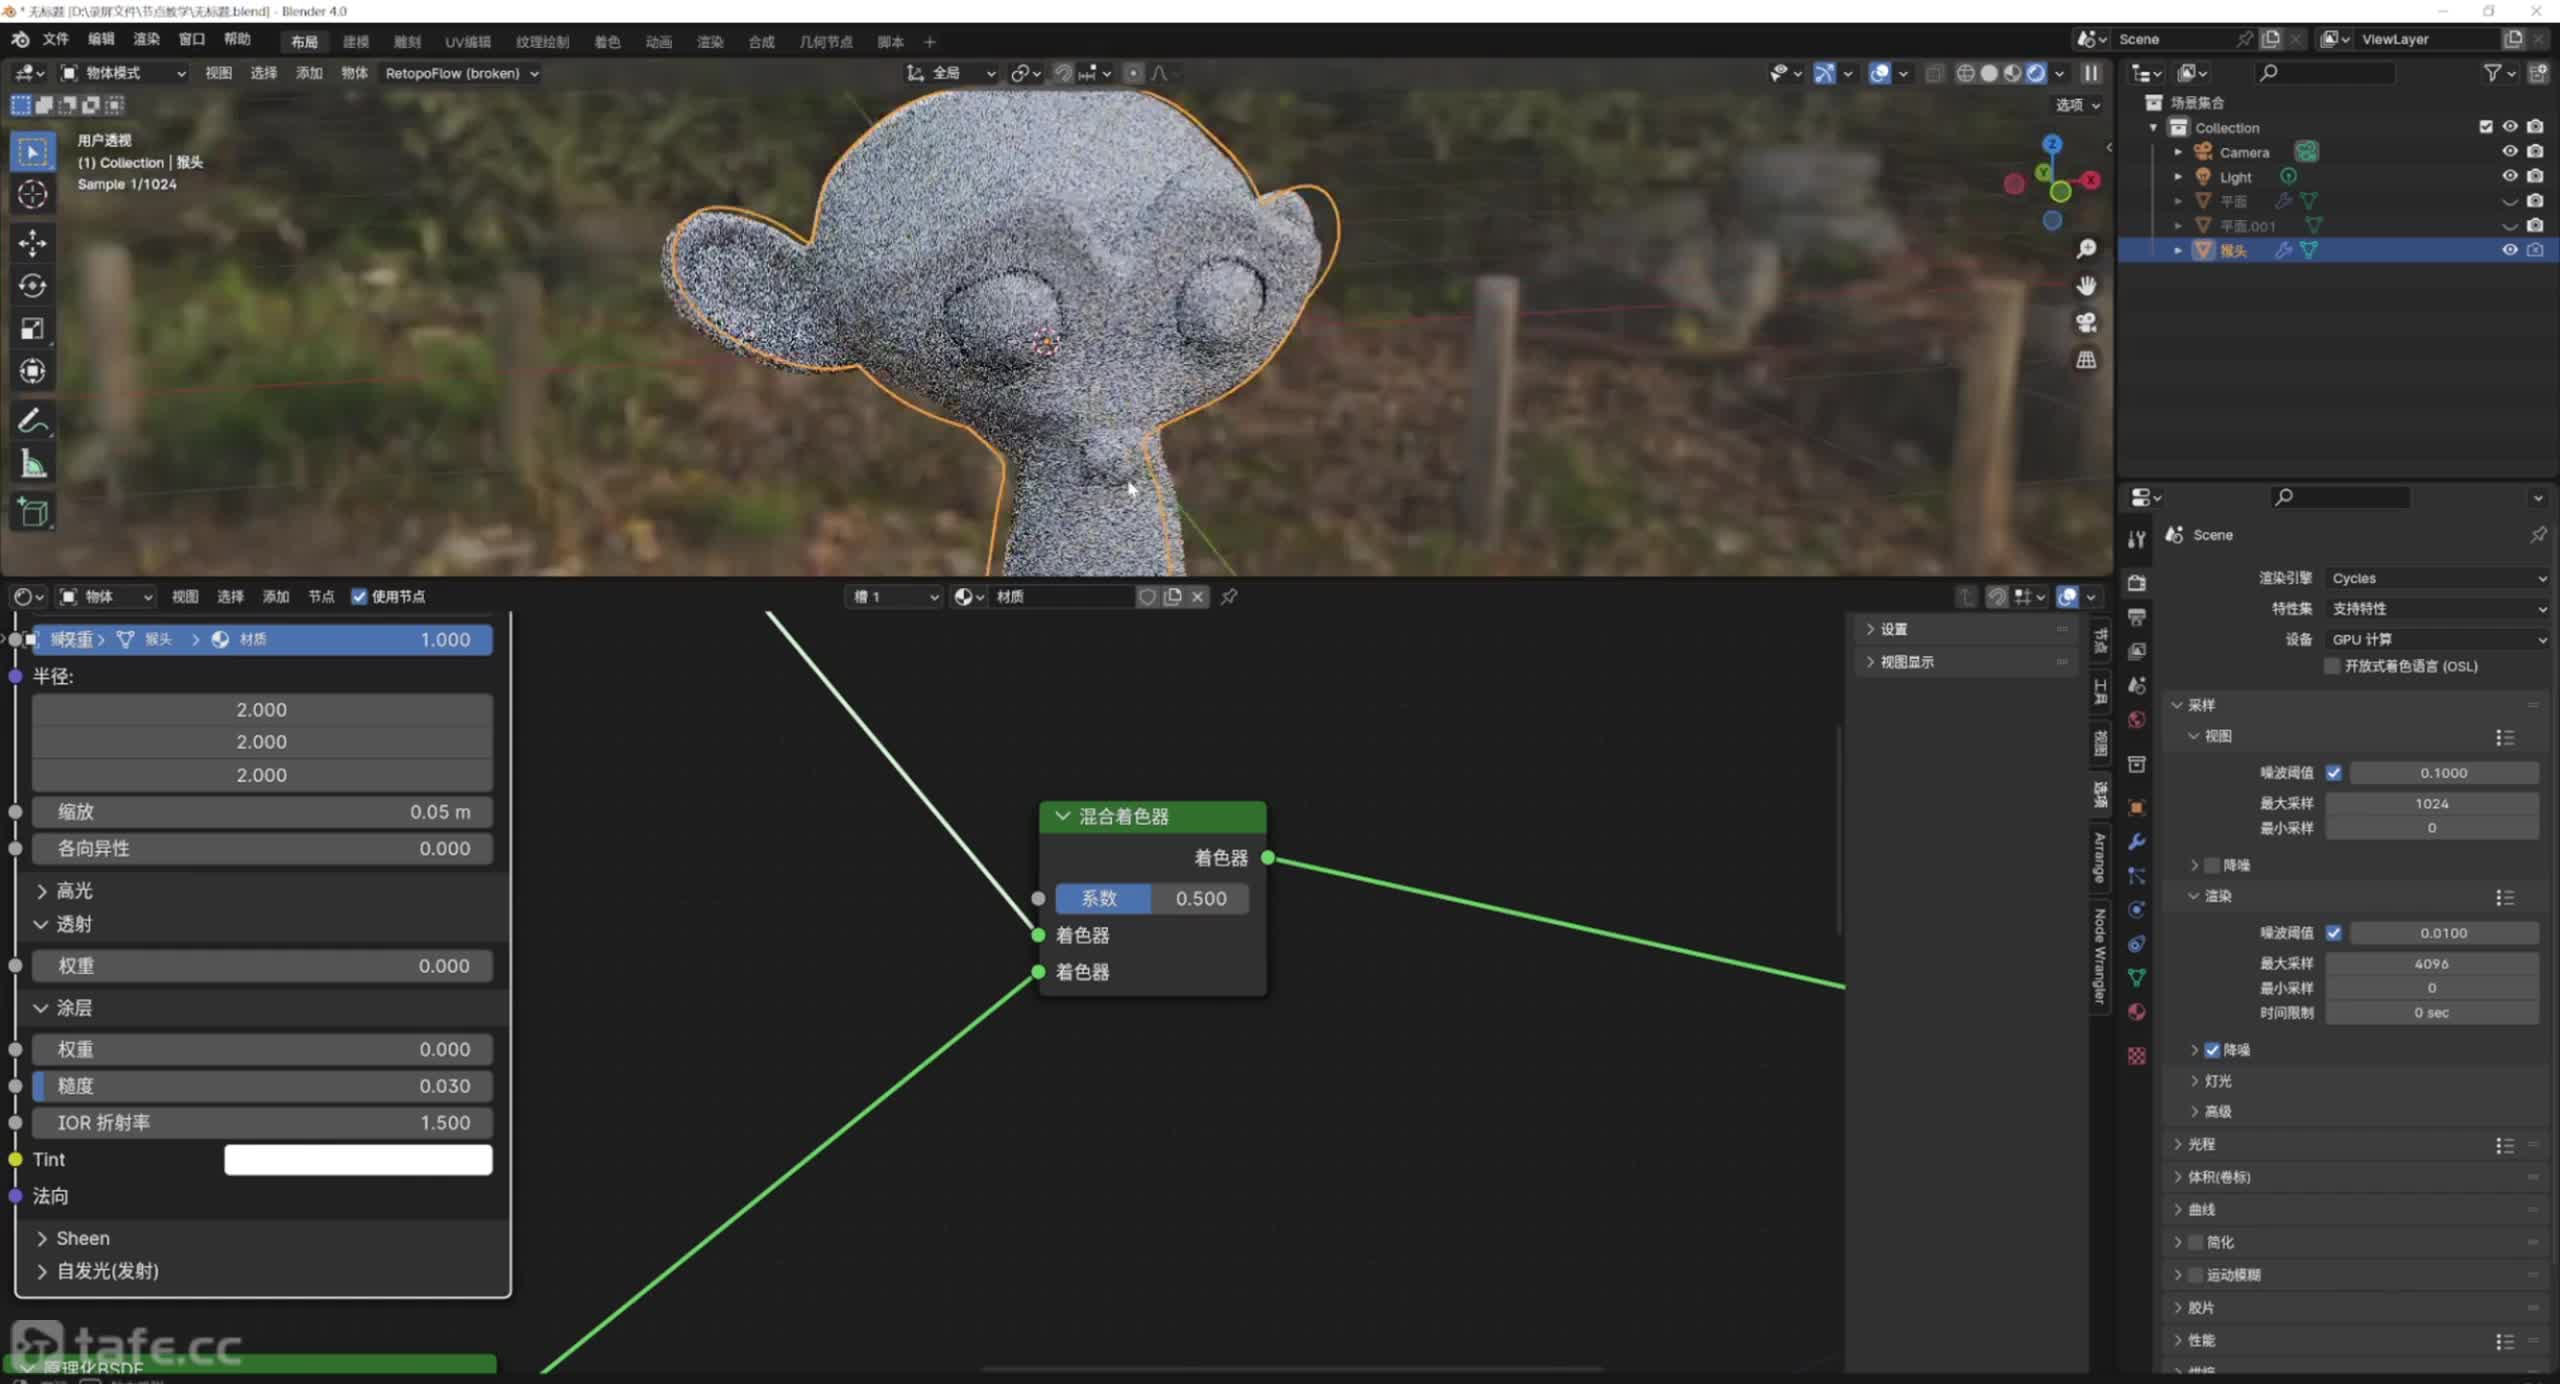Click the outliner search field
Image resolution: width=2560 pixels, height=1384 pixels.
point(2326,73)
